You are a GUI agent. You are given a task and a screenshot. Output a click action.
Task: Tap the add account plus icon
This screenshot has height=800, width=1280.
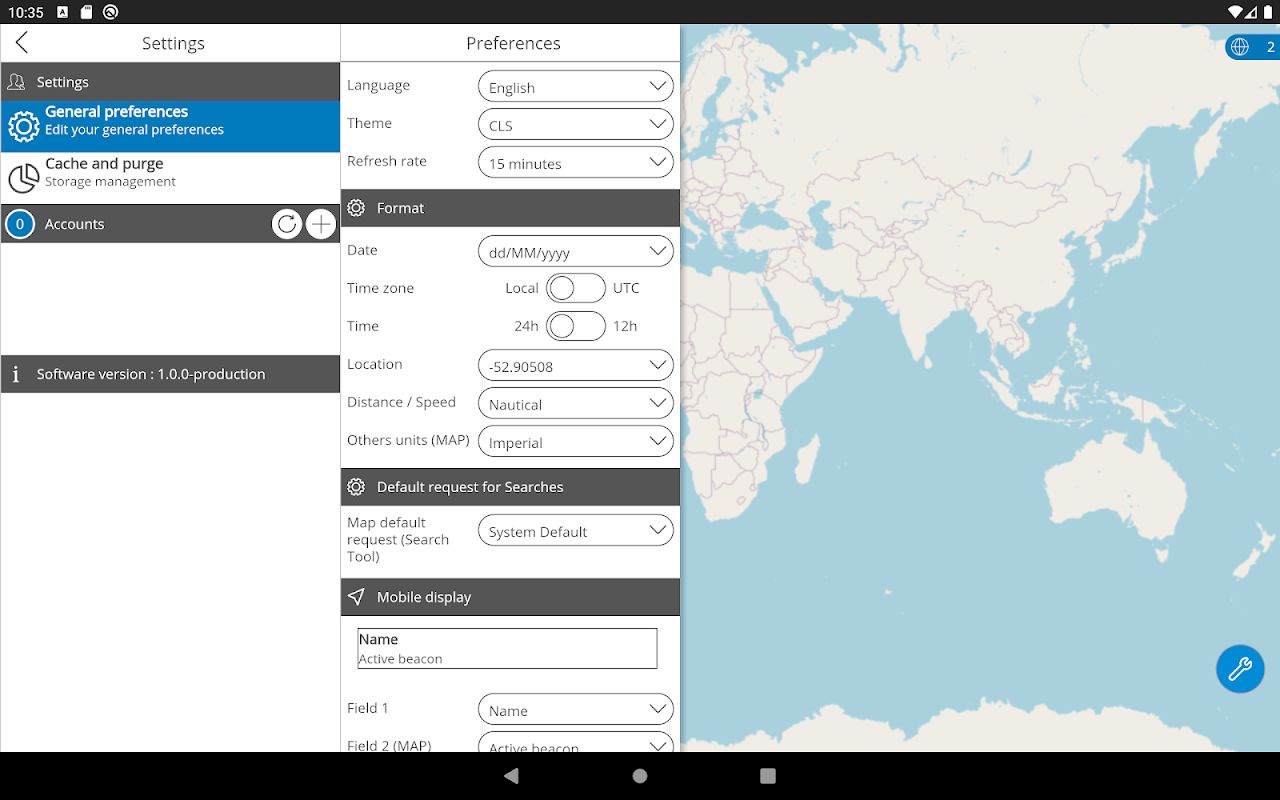tap(321, 224)
